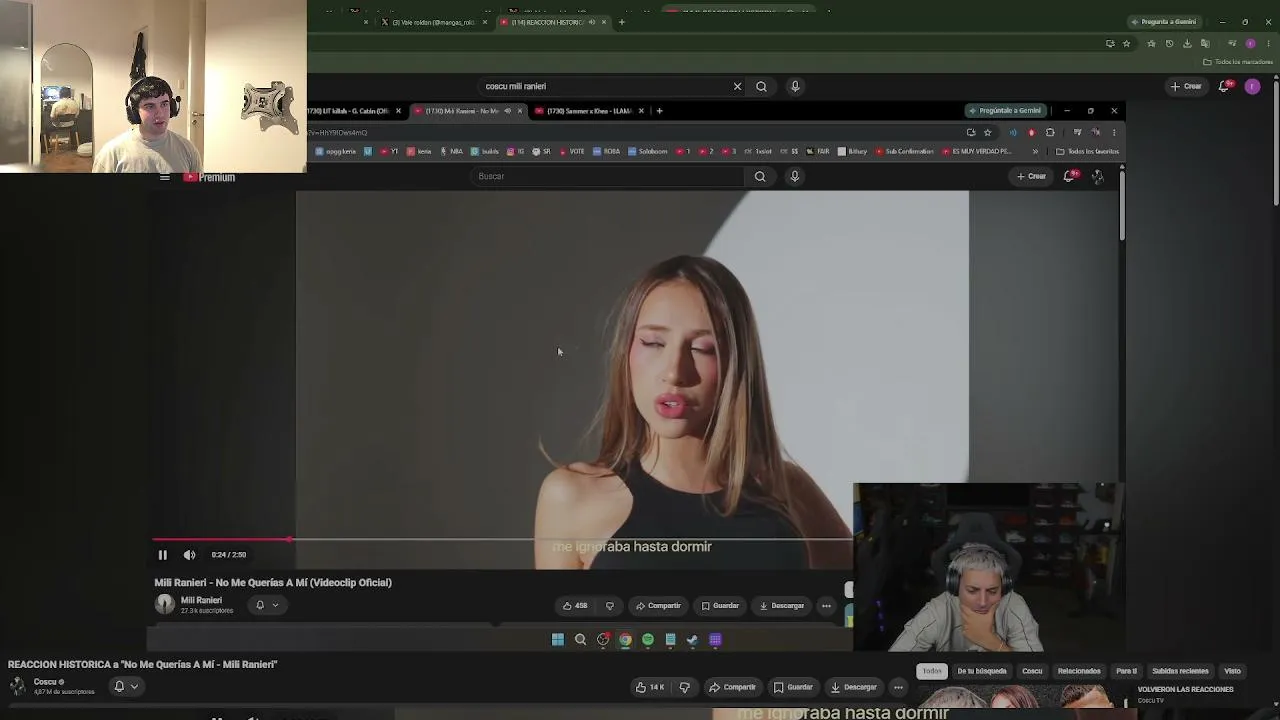Mute the inner video player volume speaker
This screenshot has width=1280, height=720.
point(189,555)
